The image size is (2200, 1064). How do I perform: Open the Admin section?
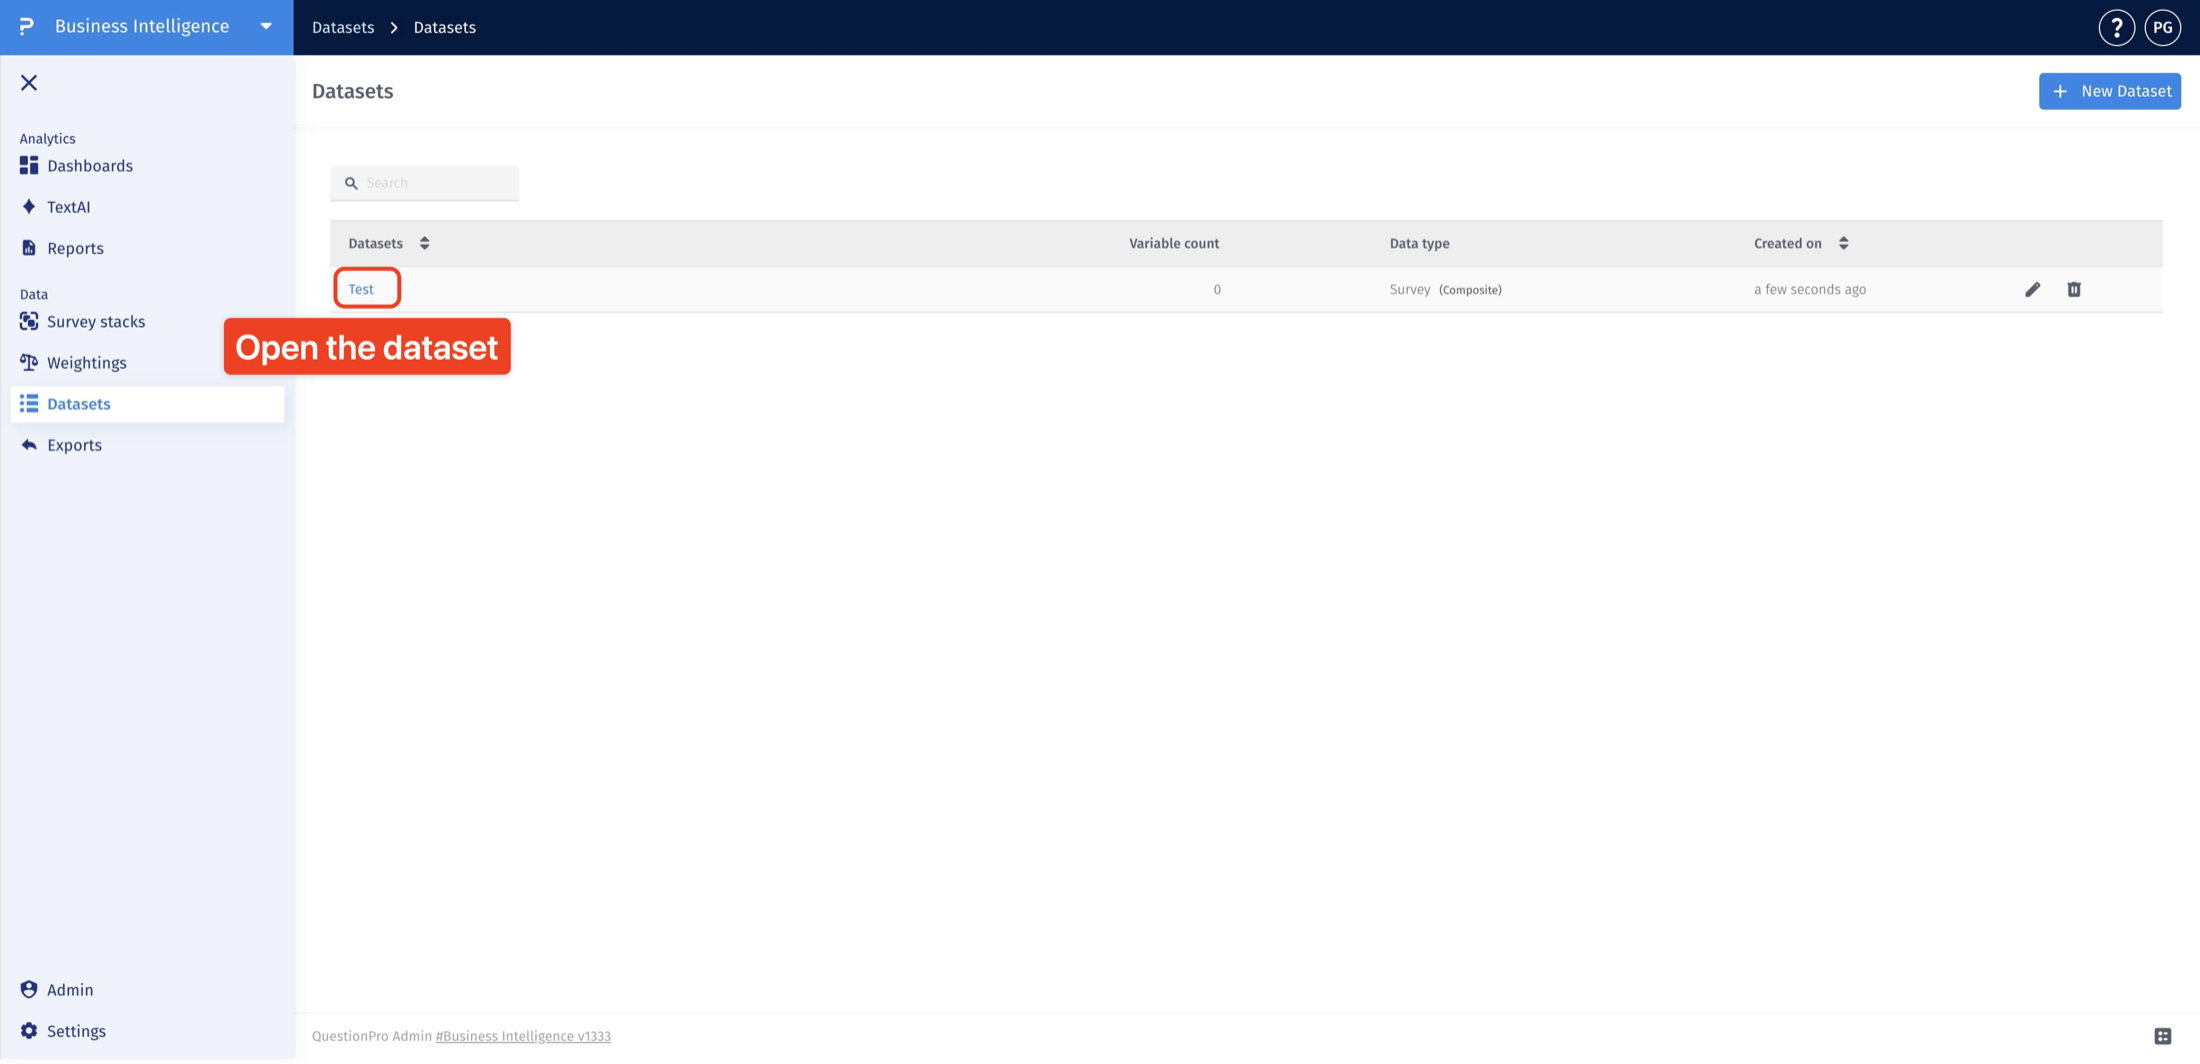tap(70, 990)
